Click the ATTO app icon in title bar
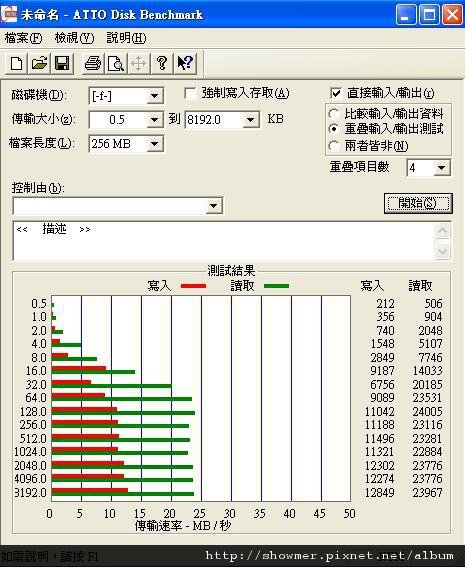This screenshot has height=567, width=465. click(9, 14)
